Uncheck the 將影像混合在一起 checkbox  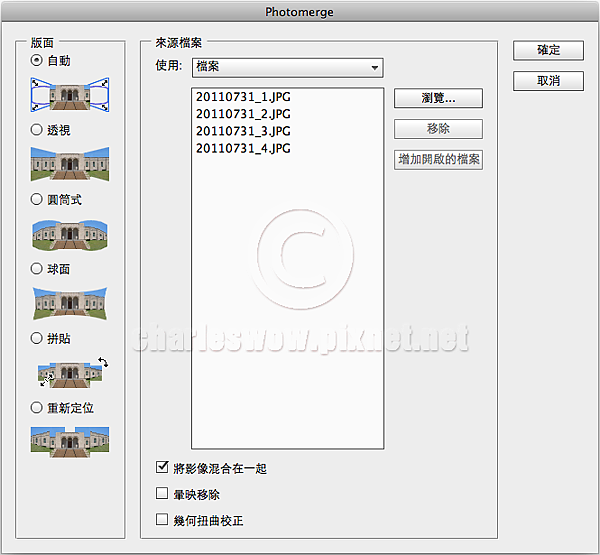pyautogui.click(x=162, y=467)
